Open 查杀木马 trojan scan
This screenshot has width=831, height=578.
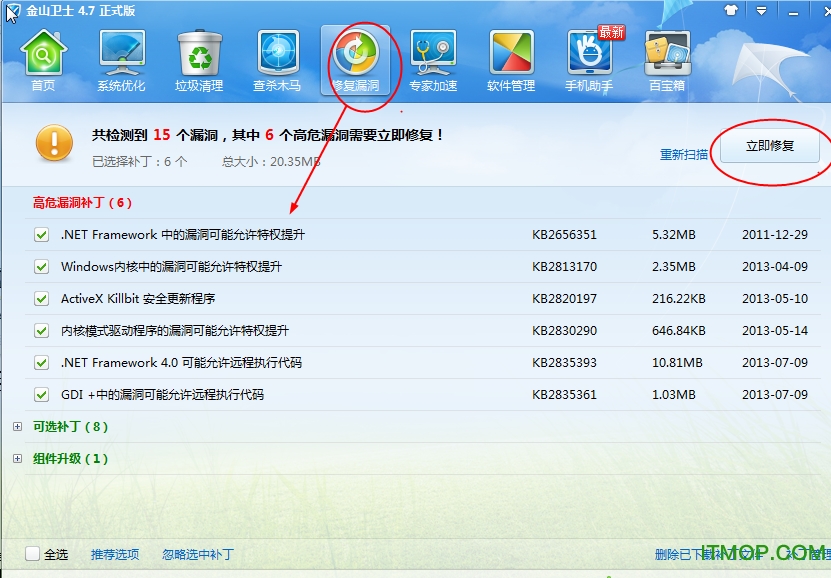point(277,58)
